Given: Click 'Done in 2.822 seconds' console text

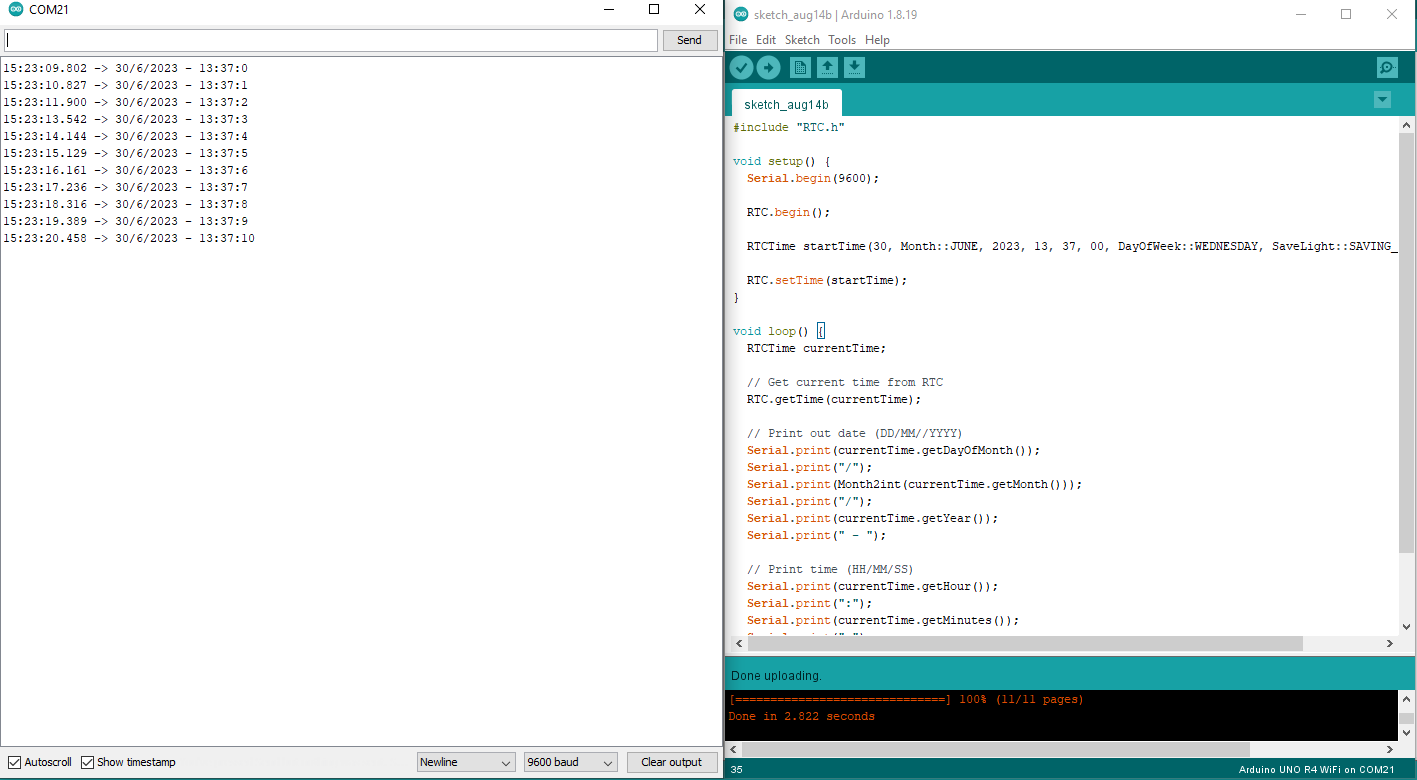Looking at the screenshot, I should click(x=801, y=716).
